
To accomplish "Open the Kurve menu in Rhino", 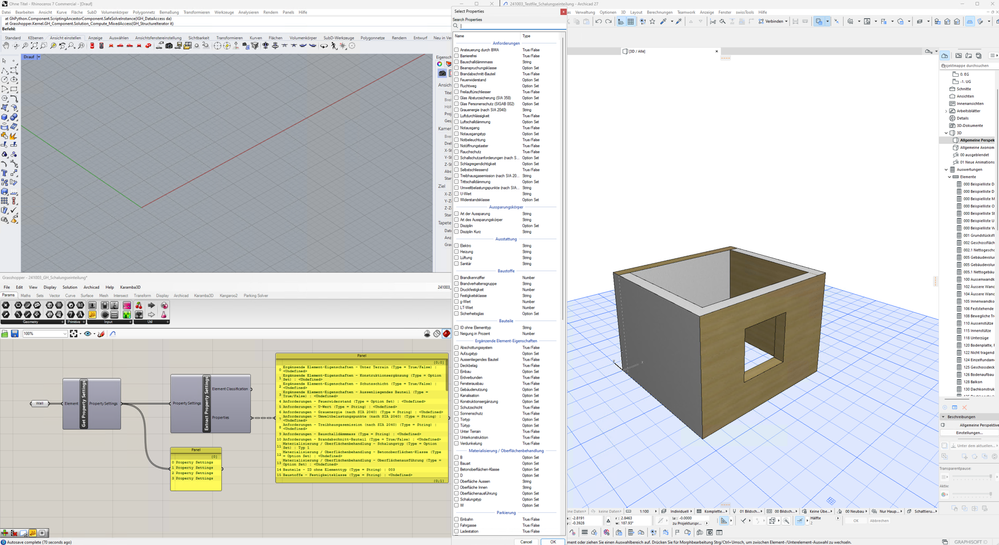I will pos(62,12).
